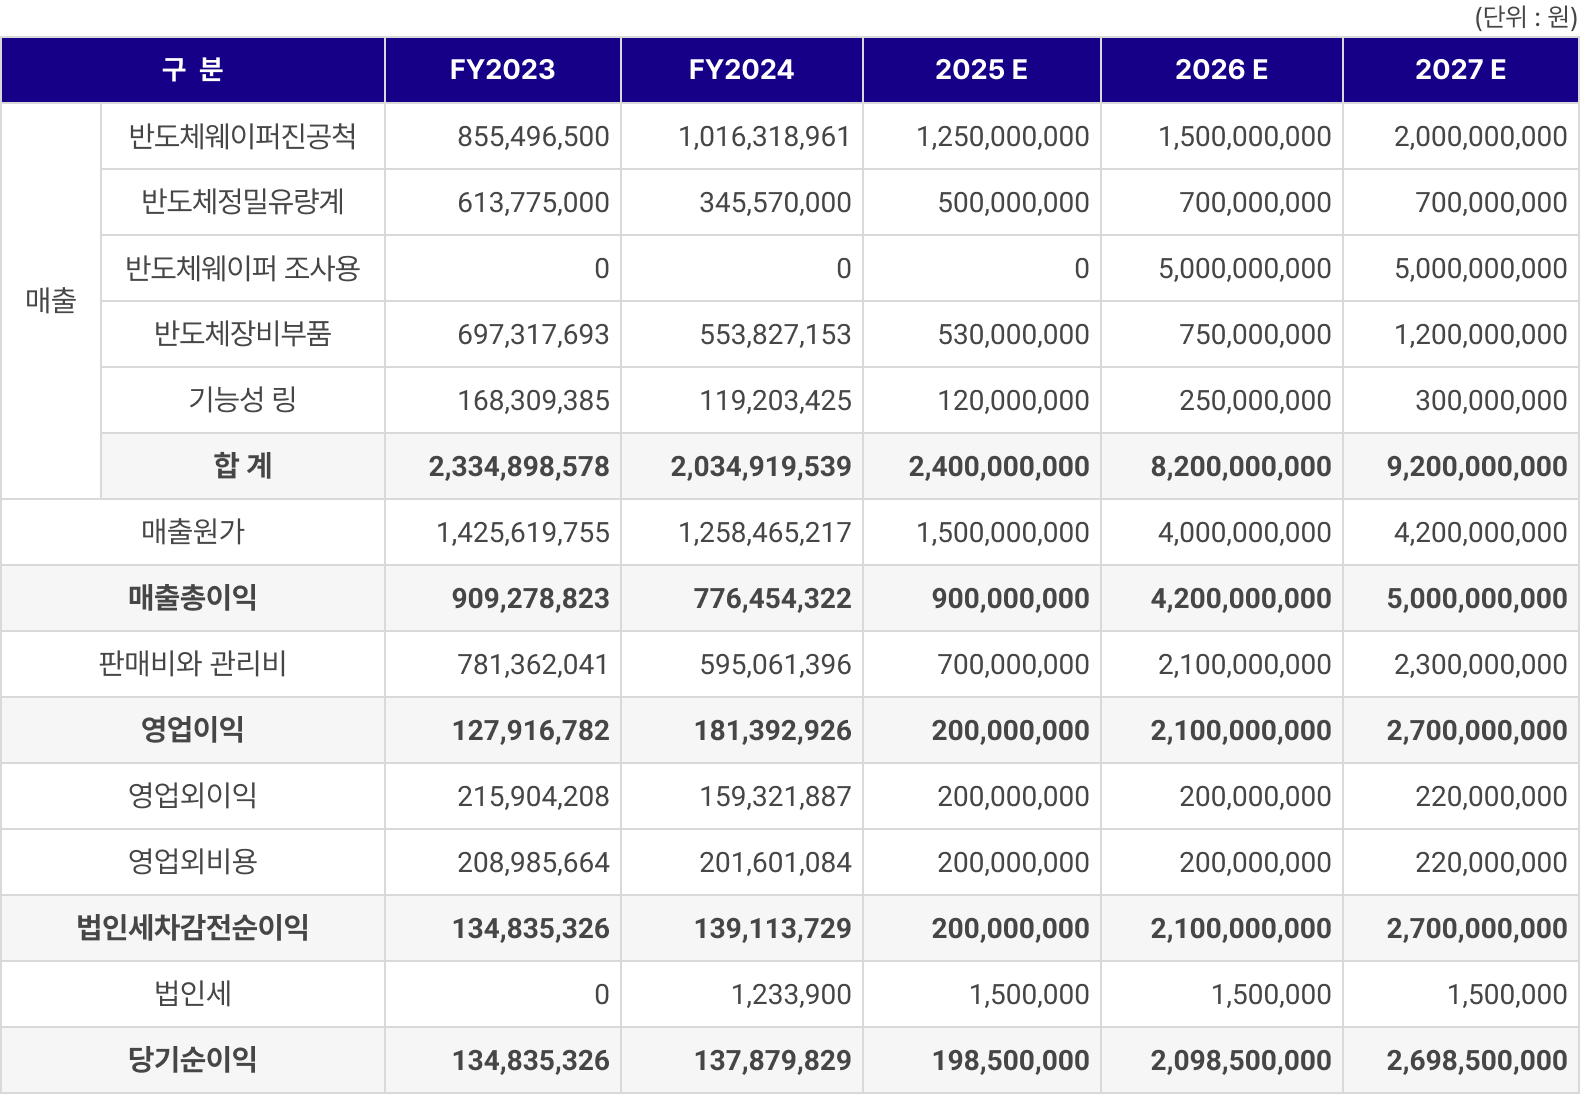Select the 반도체장비부품 row label
Viewport: 1580px width, 1094px height.
[242, 334]
